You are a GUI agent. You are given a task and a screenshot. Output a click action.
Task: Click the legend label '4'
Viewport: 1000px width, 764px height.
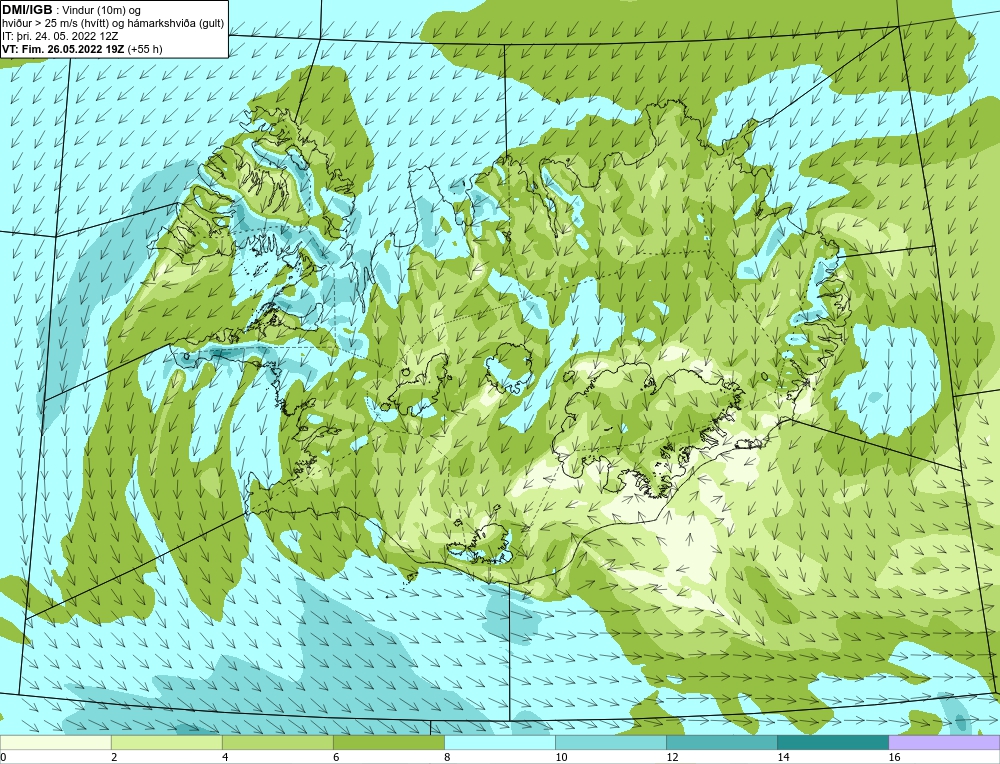225,757
